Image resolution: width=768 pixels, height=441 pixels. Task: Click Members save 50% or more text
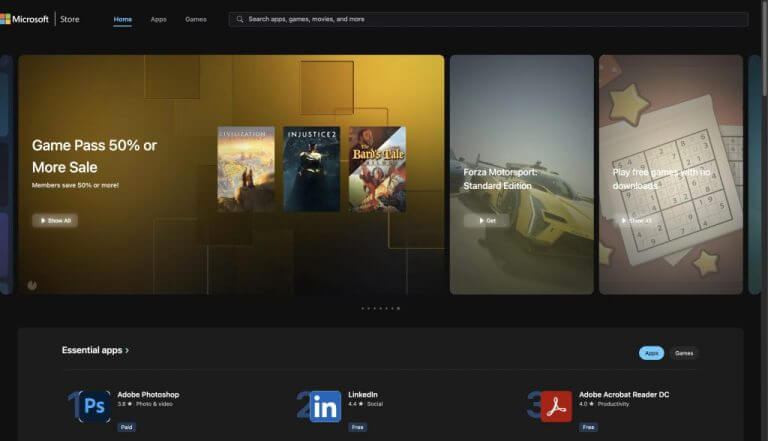[x=75, y=185]
